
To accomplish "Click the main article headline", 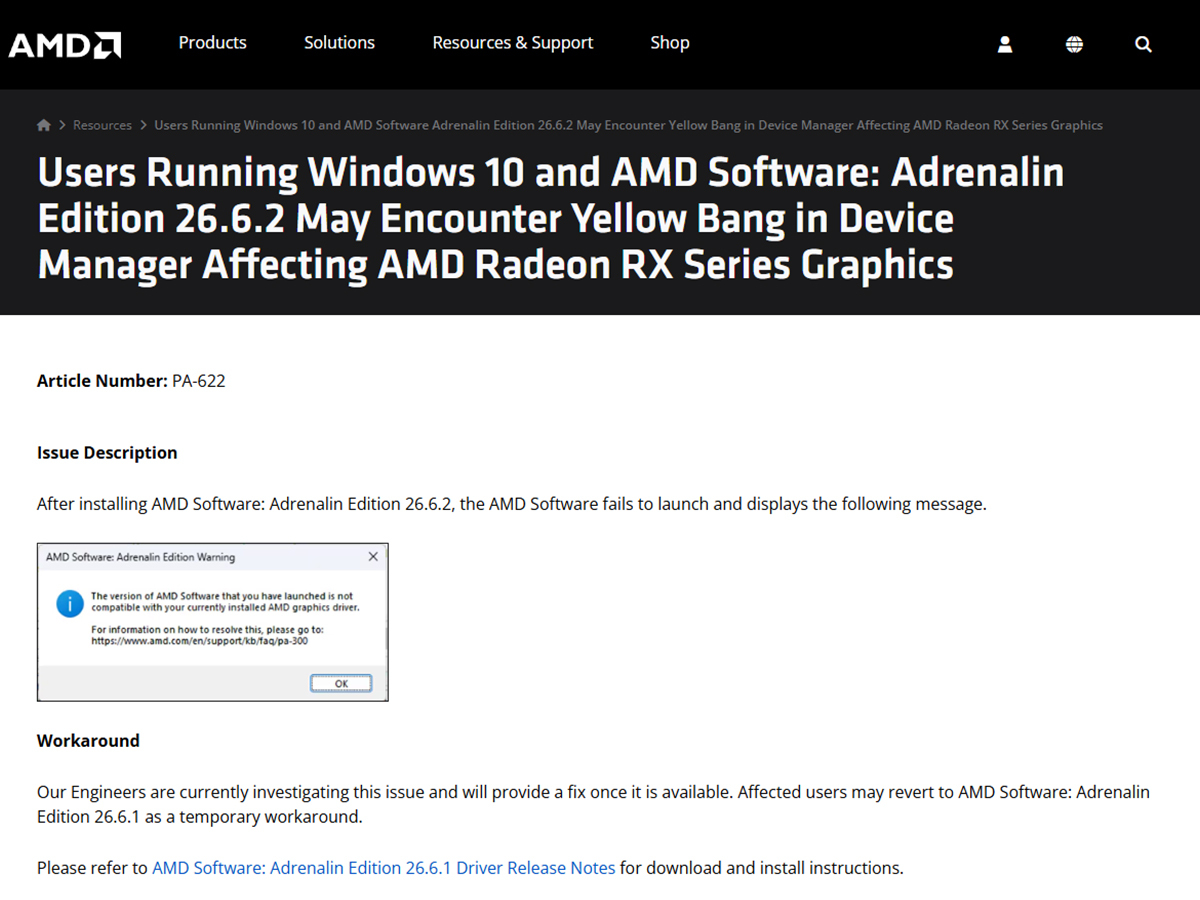I will (550, 219).
